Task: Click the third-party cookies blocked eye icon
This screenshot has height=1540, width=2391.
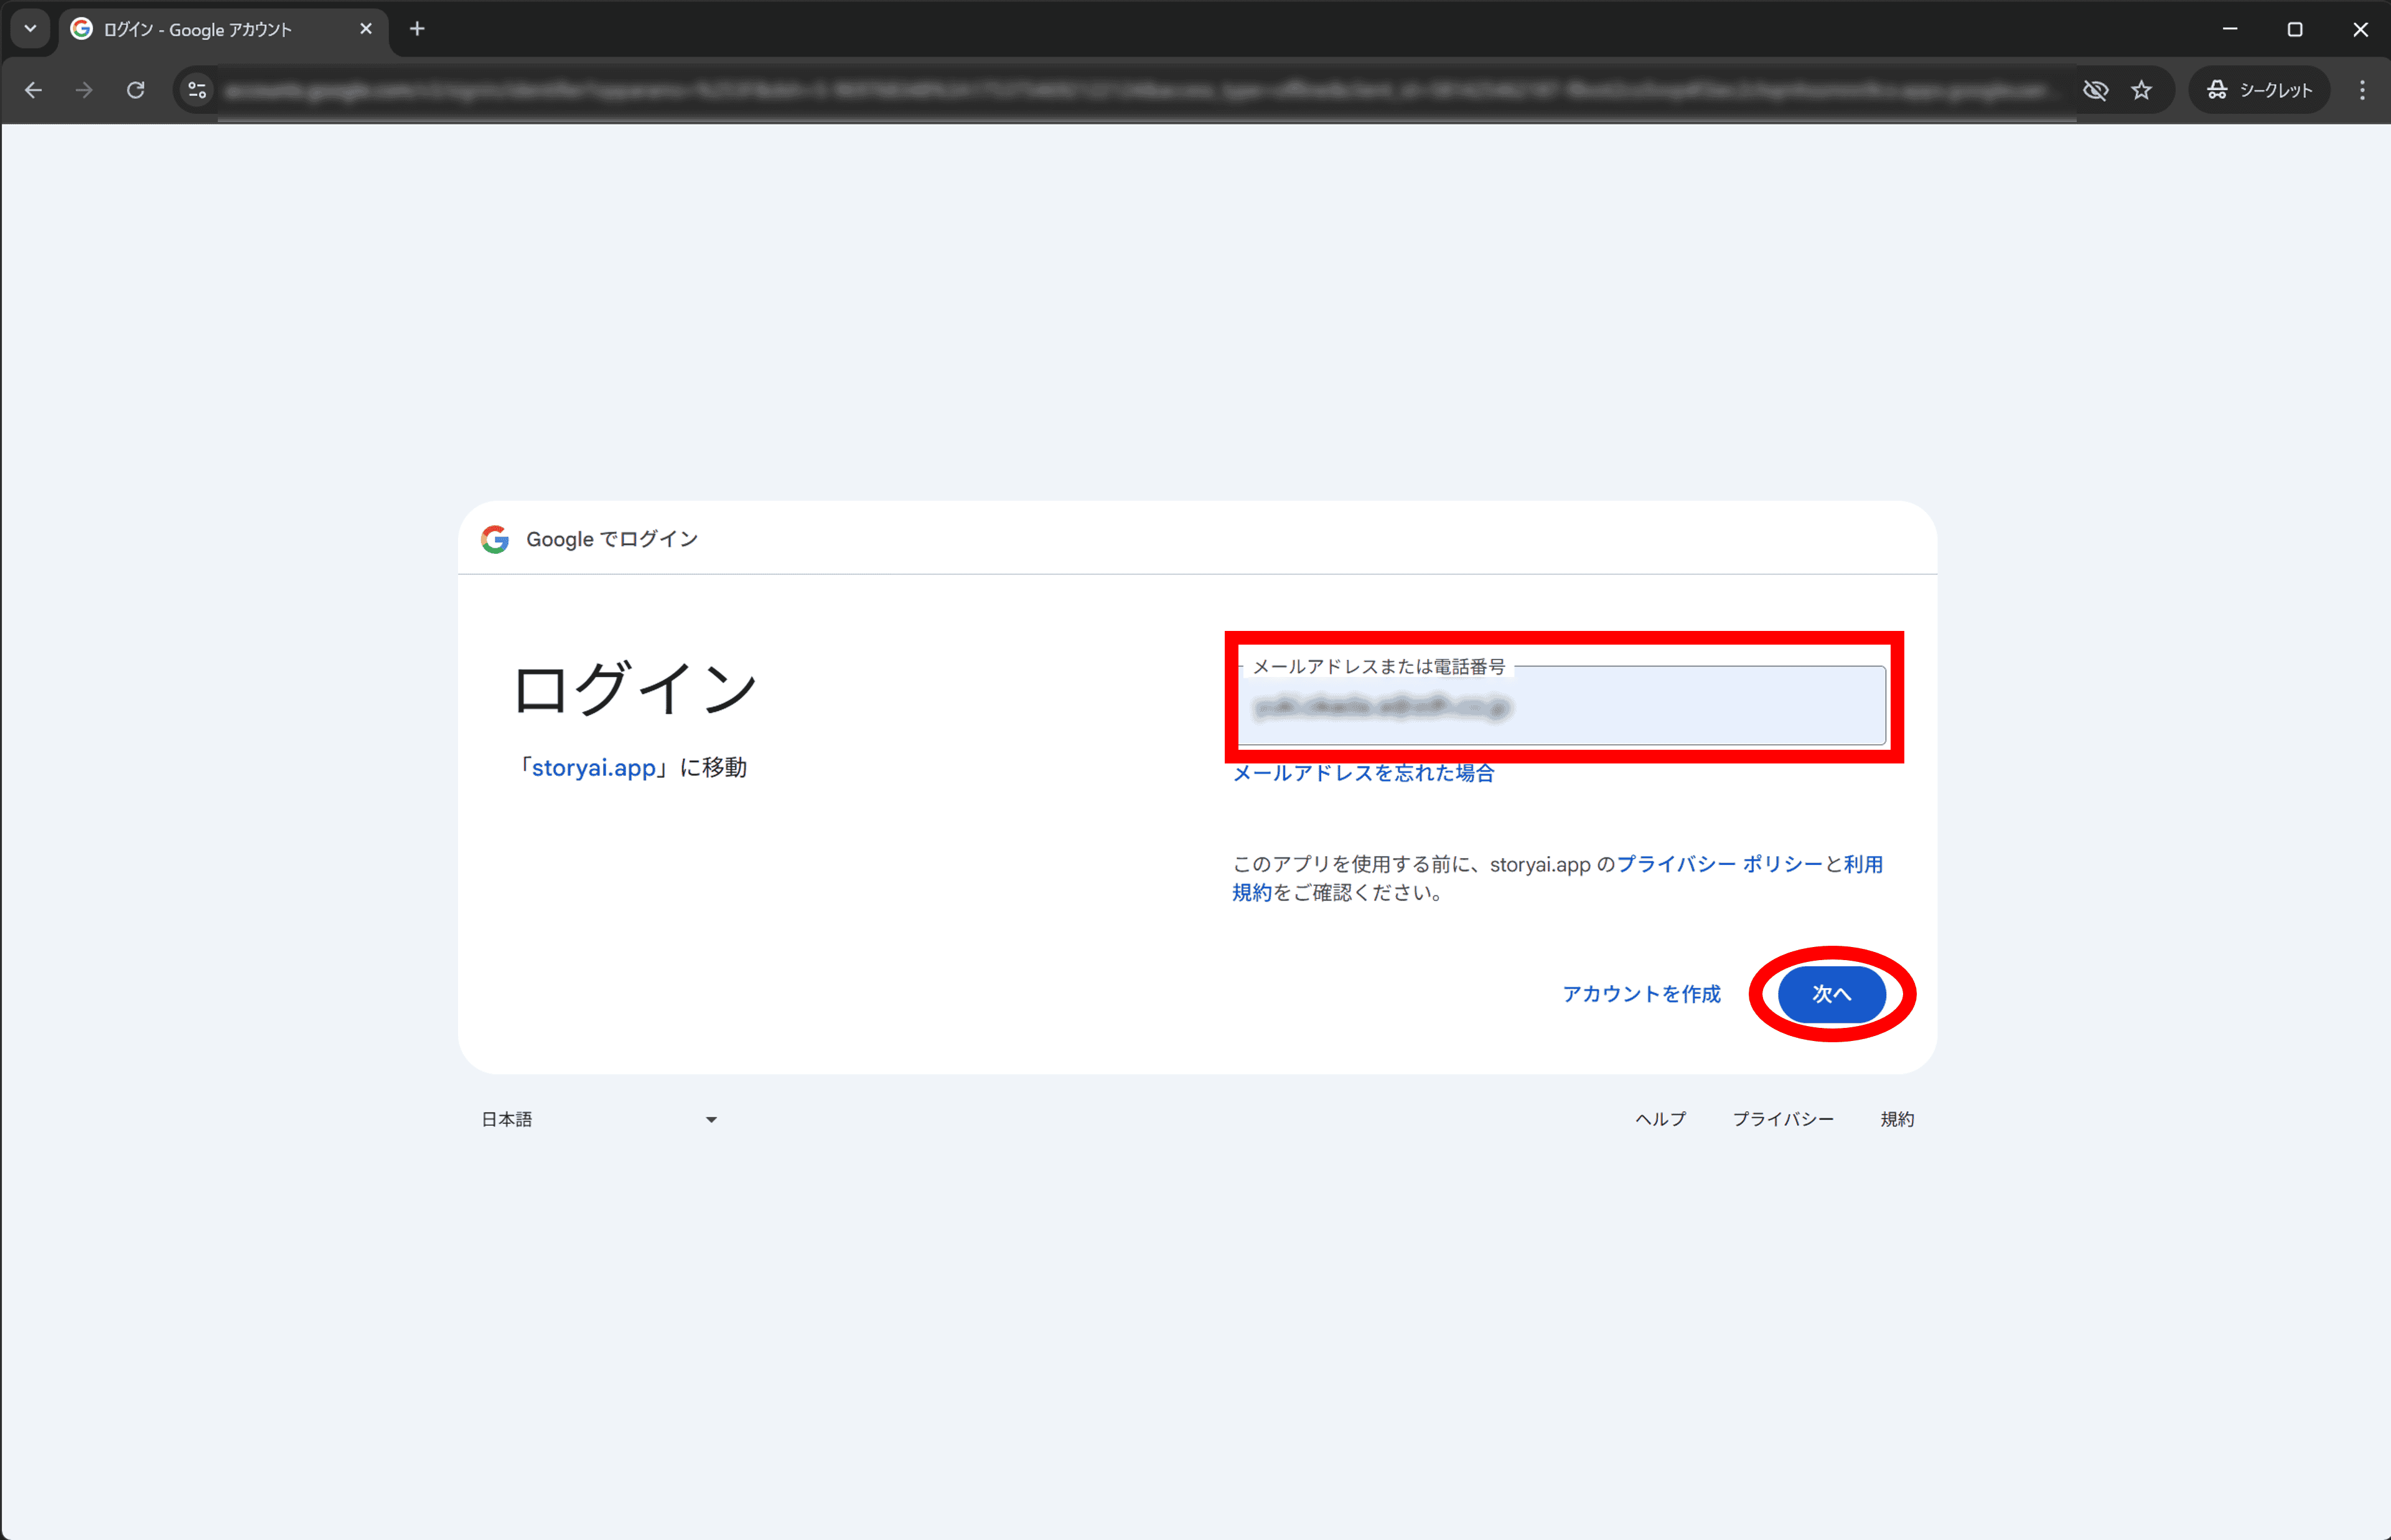Action: [2095, 90]
